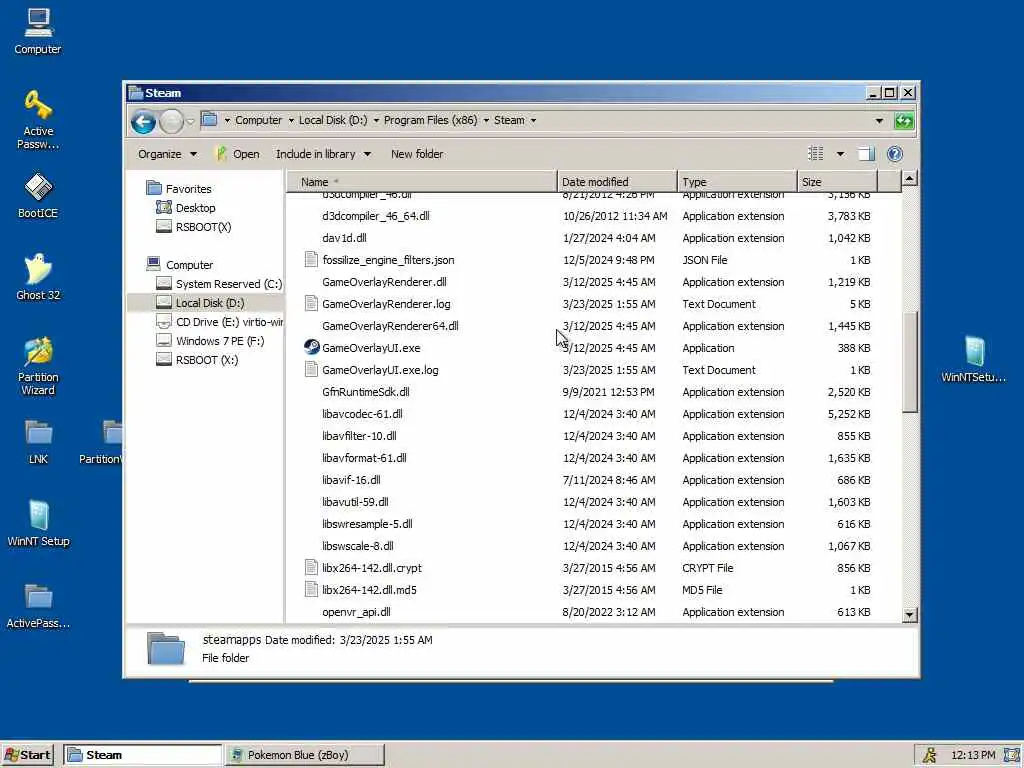Open the address bar history dropdown
The height and width of the screenshot is (768, 1024).
[879, 121]
